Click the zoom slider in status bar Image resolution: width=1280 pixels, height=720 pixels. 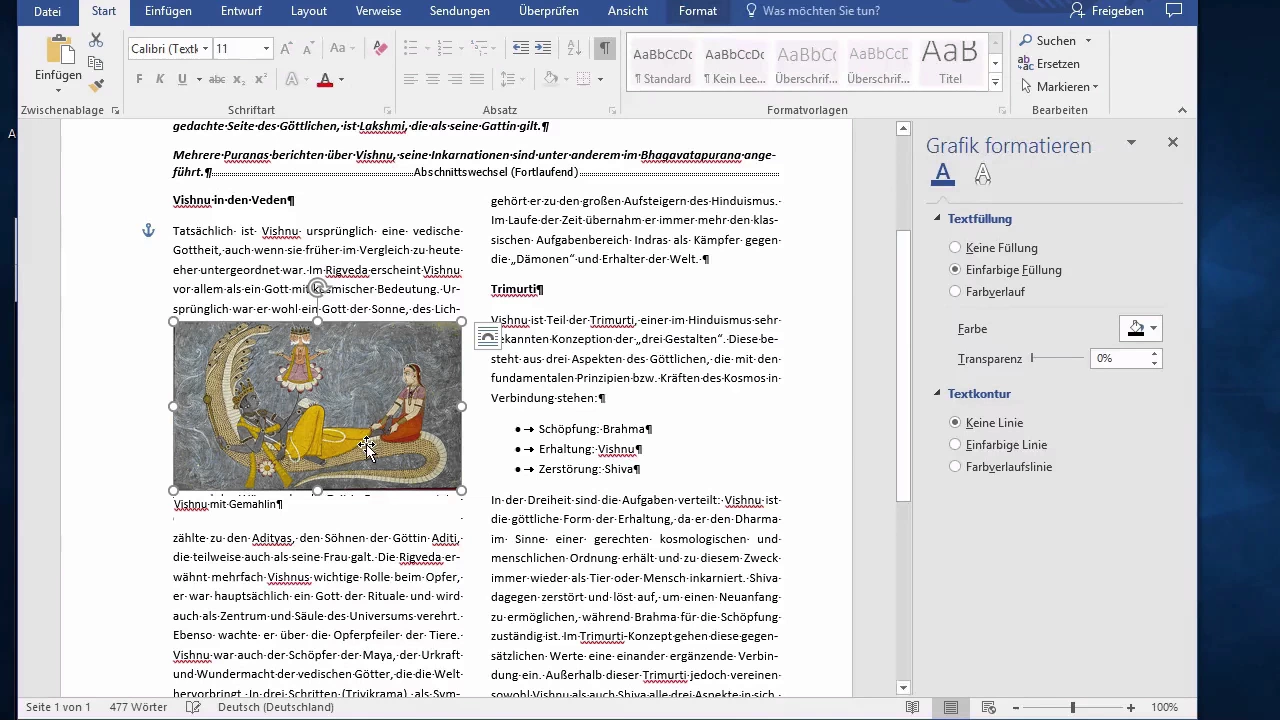1073,707
